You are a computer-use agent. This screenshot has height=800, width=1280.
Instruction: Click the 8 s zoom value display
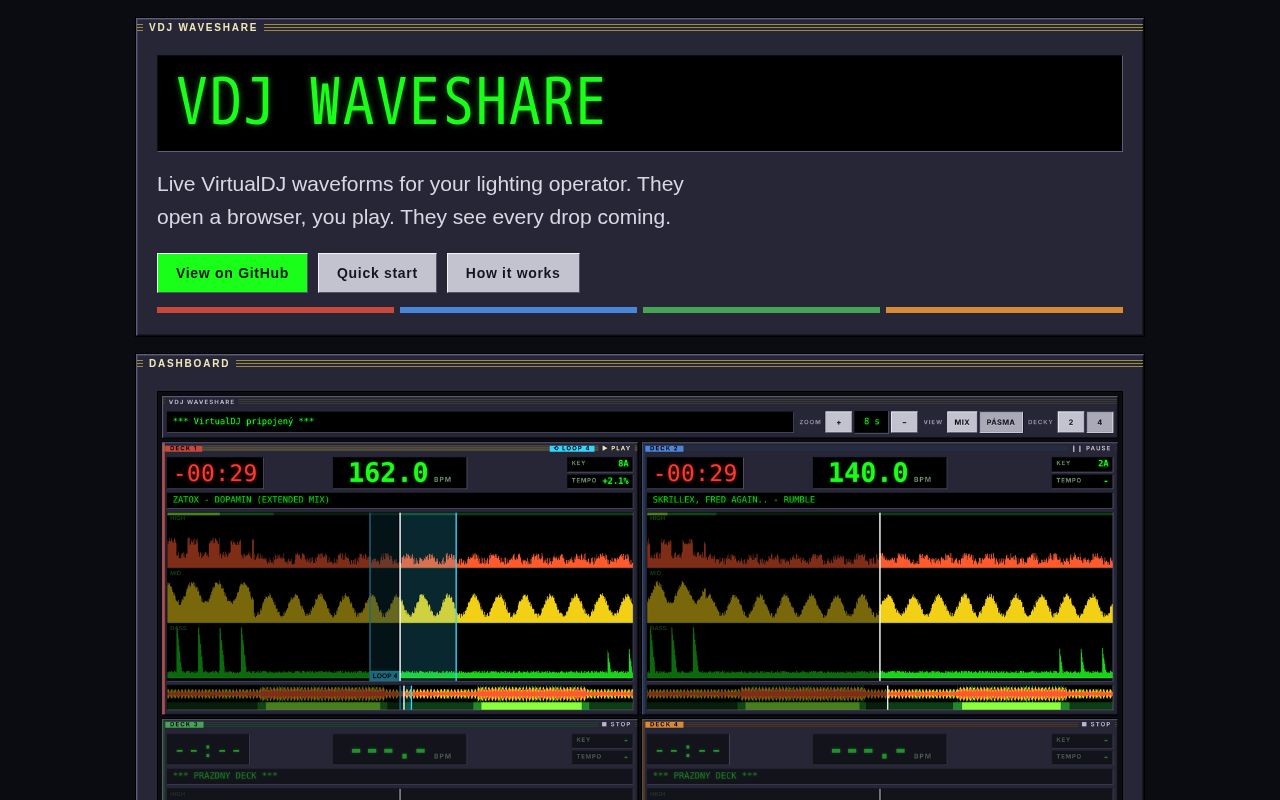pos(872,422)
